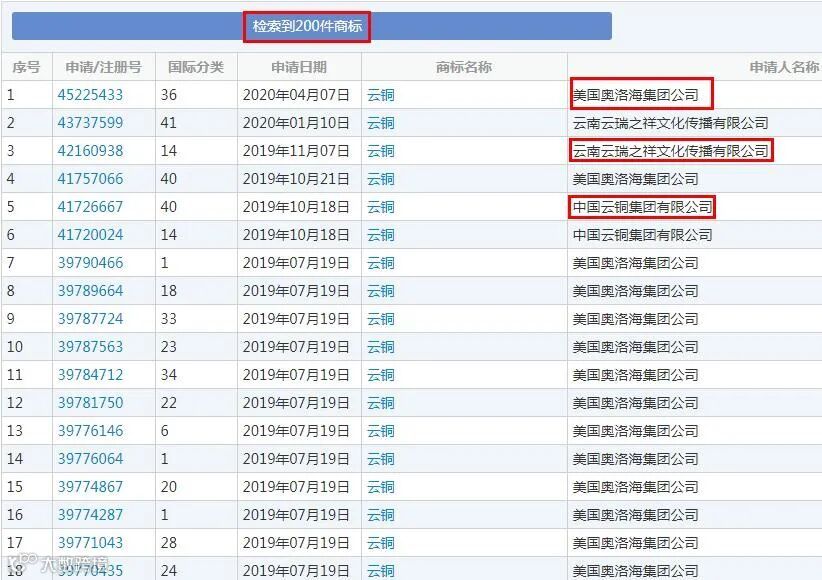Click 云铜 trademark name in row 1
Image resolution: width=822 pixels, height=580 pixels.
(381, 95)
